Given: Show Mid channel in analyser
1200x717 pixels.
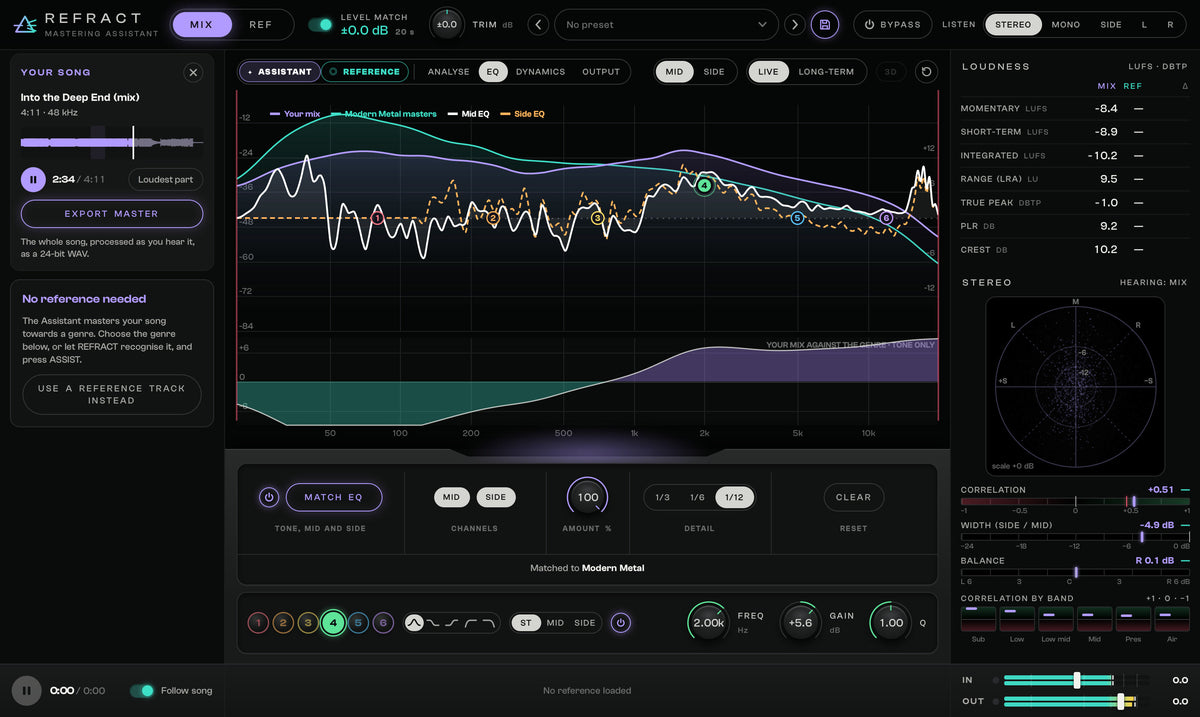Looking at the screenshot, I should [x=675, y=72].
